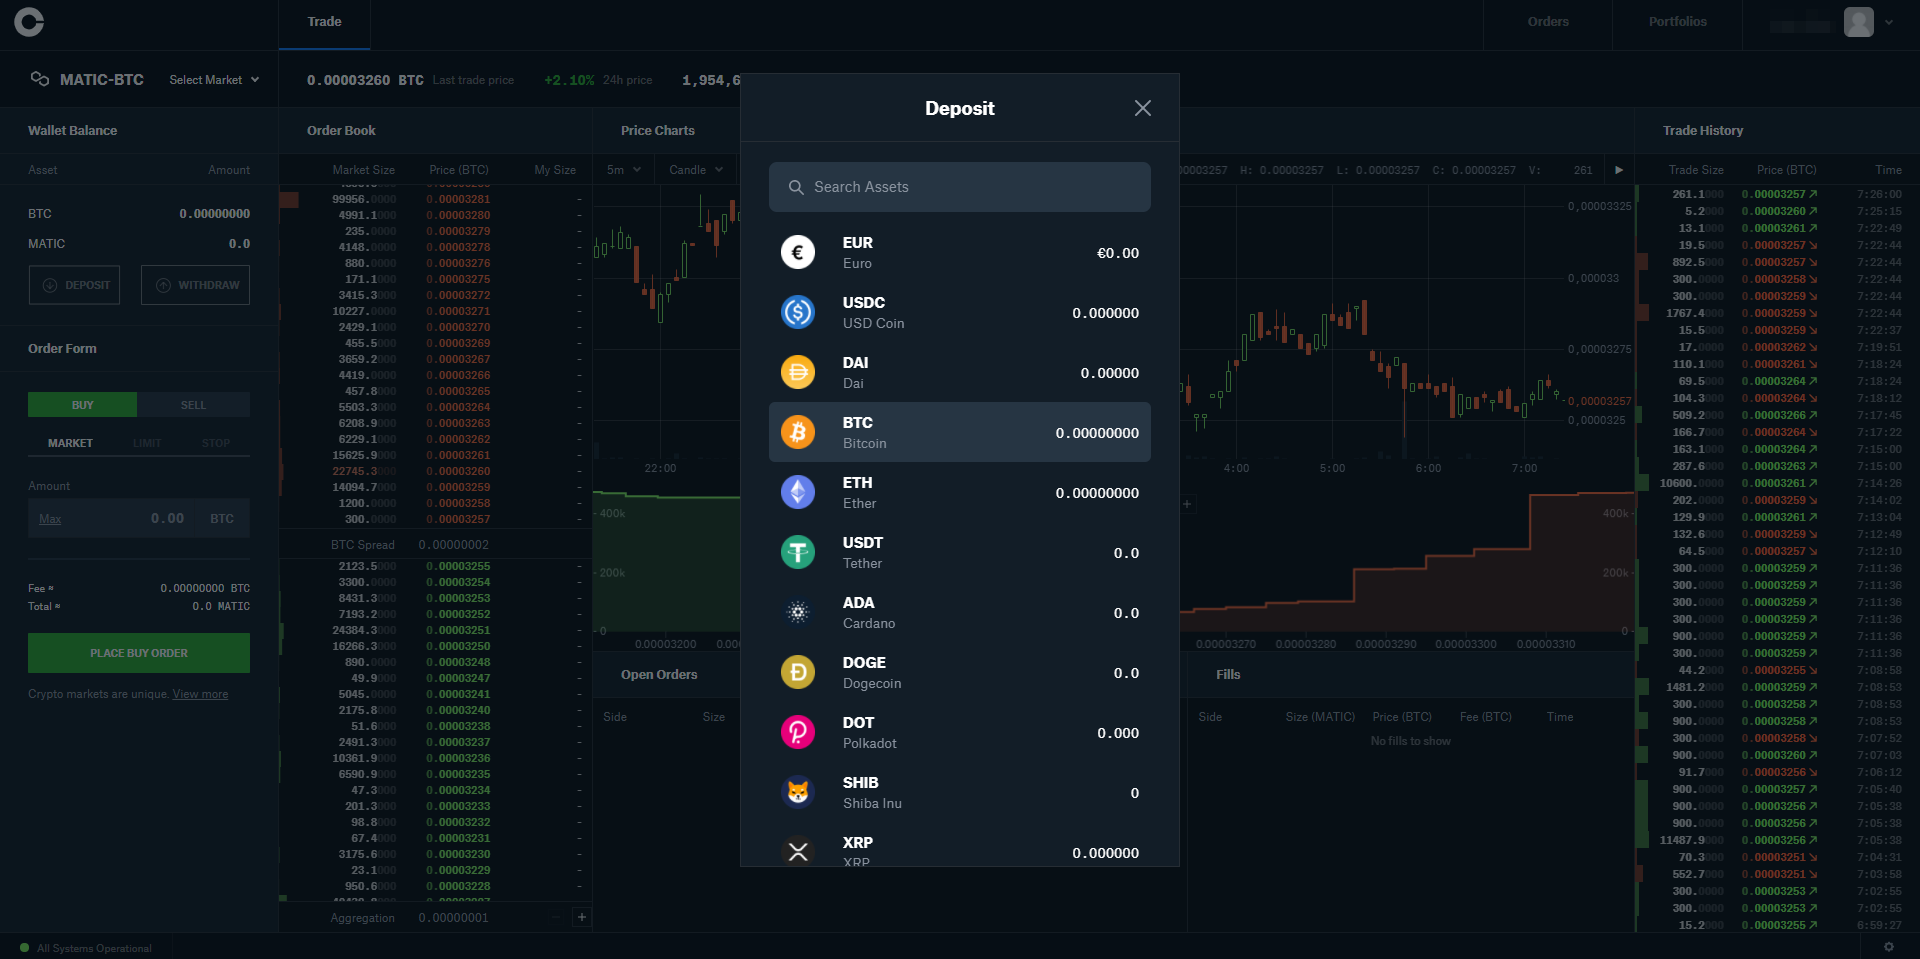Toggle to the BUY side
The width and height of the screenshot is (1920, 959).
coord(83,405)
